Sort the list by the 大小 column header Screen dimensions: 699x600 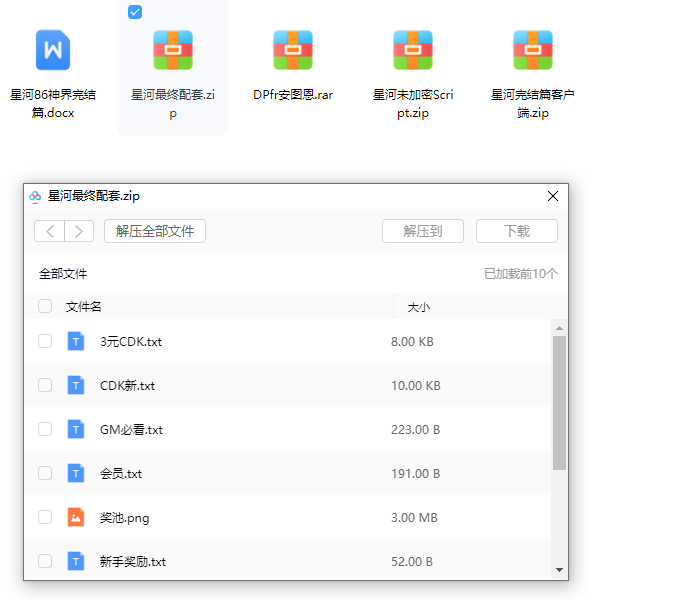[419, 307]
